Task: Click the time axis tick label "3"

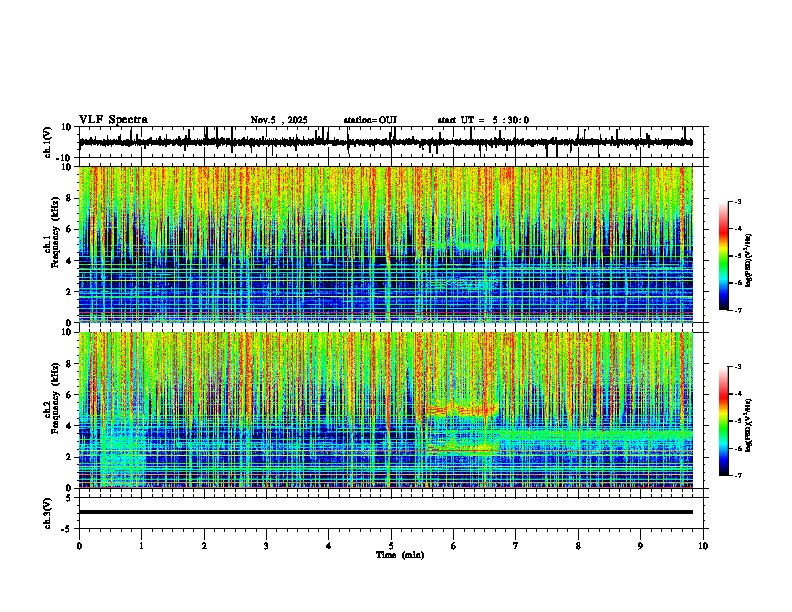Action: pyautogui.click(x=266, y=546)
